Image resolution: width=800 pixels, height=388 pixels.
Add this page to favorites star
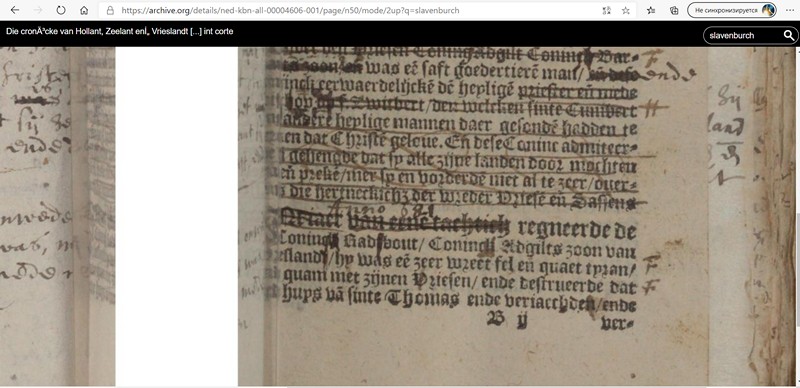[626, 10]
